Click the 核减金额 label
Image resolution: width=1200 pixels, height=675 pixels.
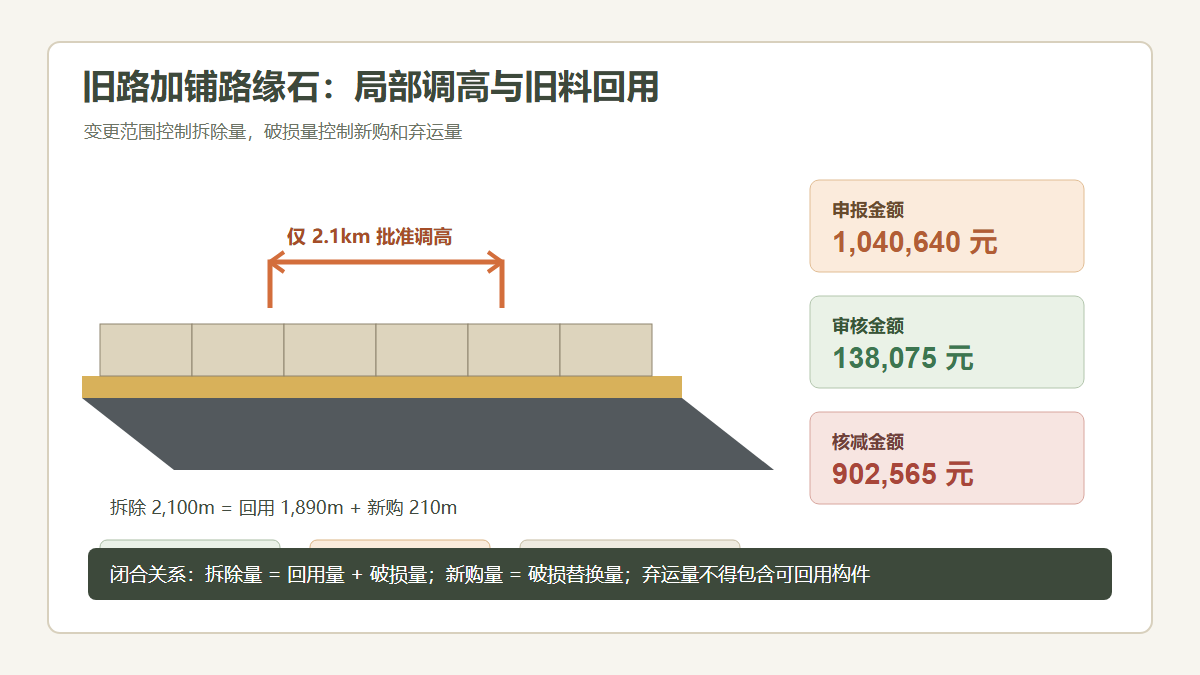(868, 442)
